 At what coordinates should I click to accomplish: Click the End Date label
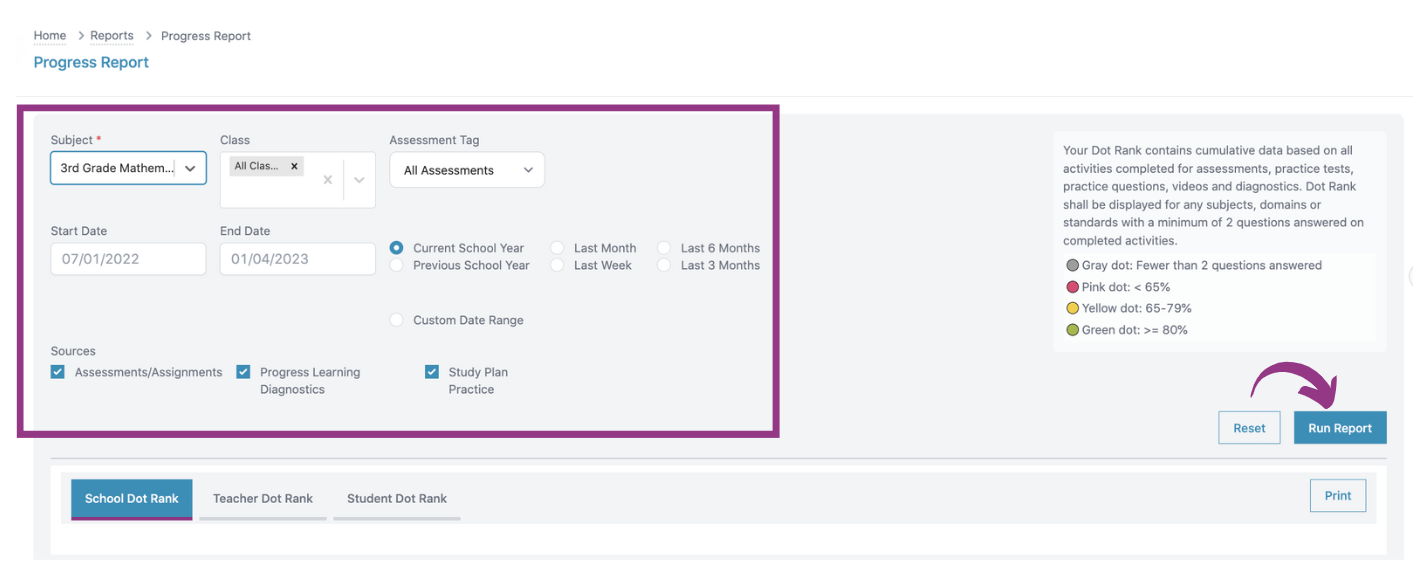point(245,231)
